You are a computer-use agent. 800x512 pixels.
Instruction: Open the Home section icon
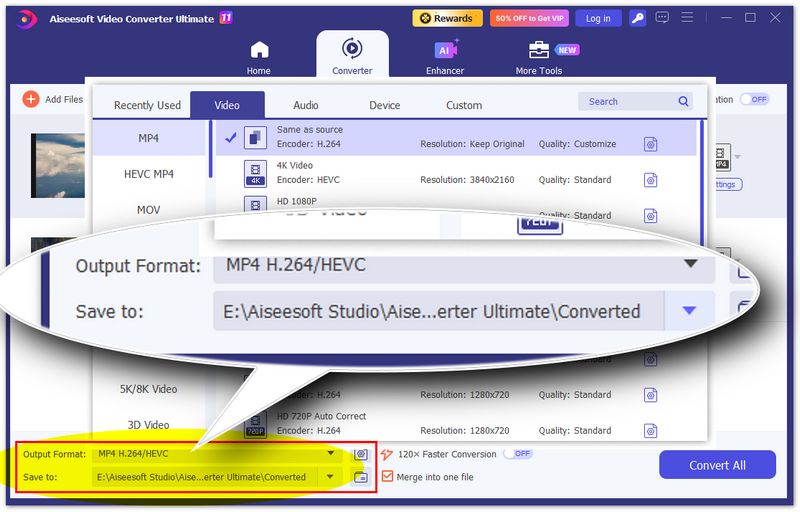tap(259, 51)
